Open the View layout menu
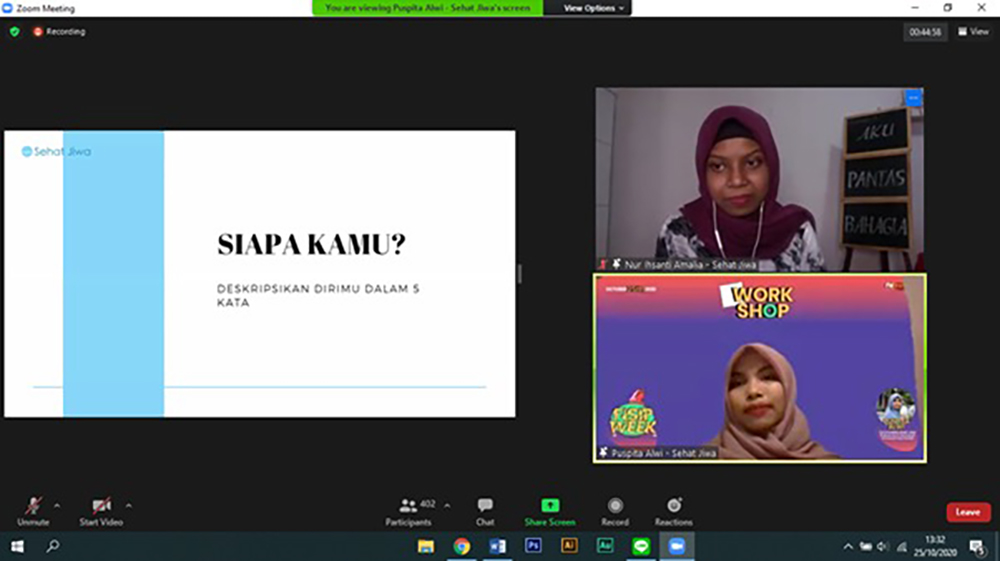Image resolution: width=1000 pixels, height=561 pixels. [x=973, y=32]
